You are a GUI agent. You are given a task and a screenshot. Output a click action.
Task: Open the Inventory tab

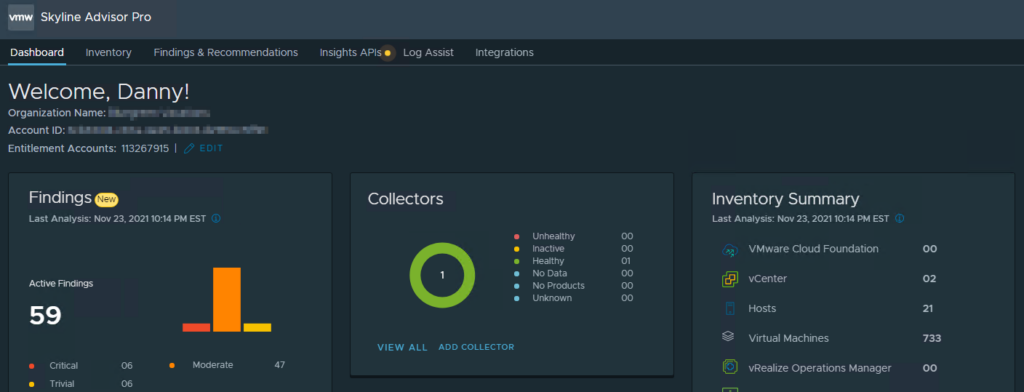[108, 52]
